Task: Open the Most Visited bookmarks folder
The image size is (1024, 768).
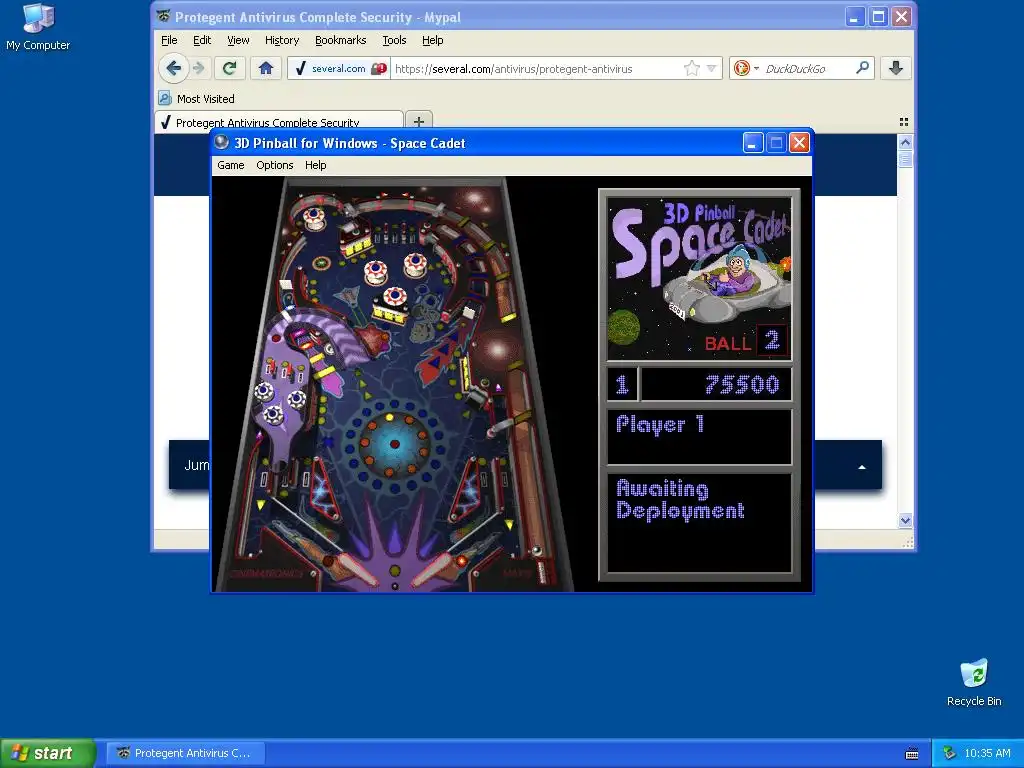Action: tap(196, 99)
